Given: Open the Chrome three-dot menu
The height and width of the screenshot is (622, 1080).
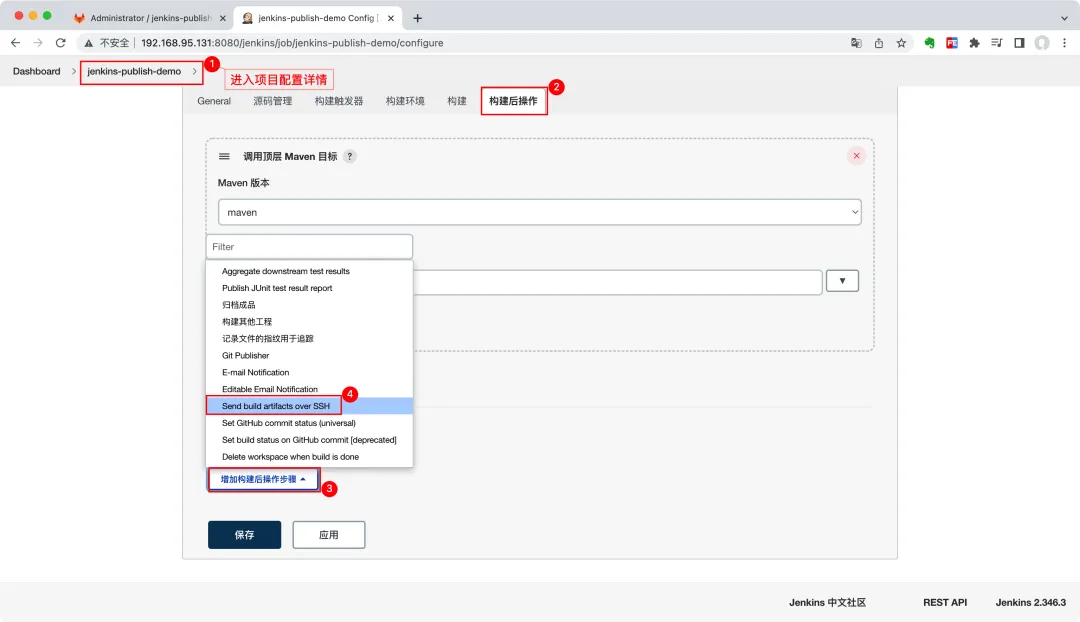Looking at the screenshot, I should [x=1064, y=43].
